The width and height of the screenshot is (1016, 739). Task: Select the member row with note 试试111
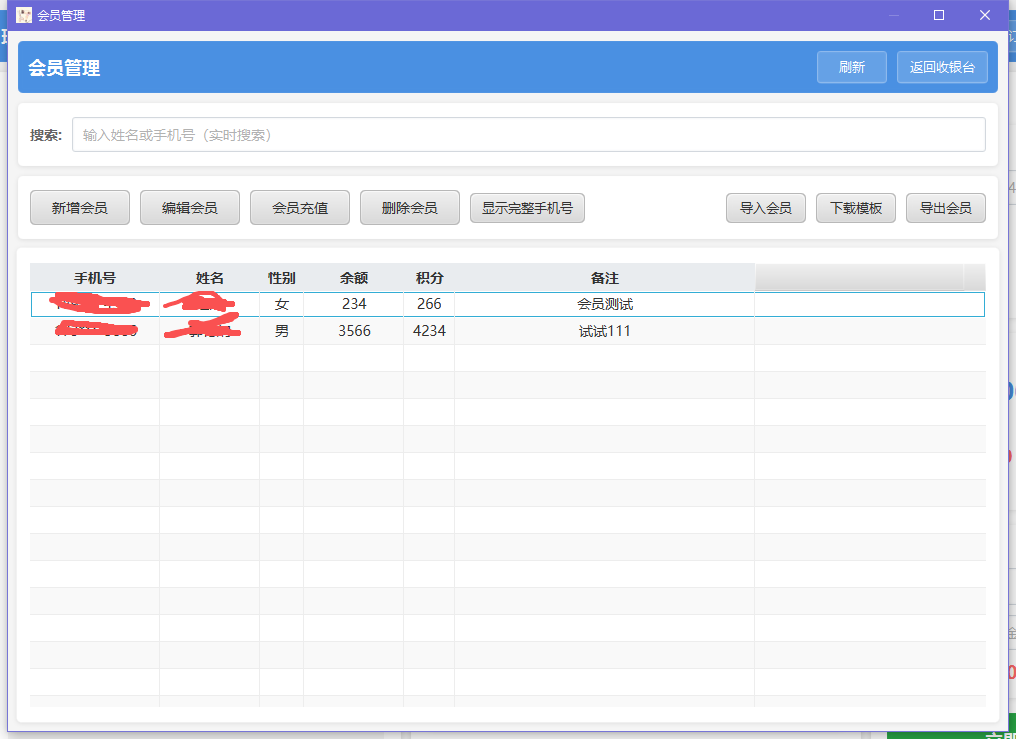[x=604, y=331]
